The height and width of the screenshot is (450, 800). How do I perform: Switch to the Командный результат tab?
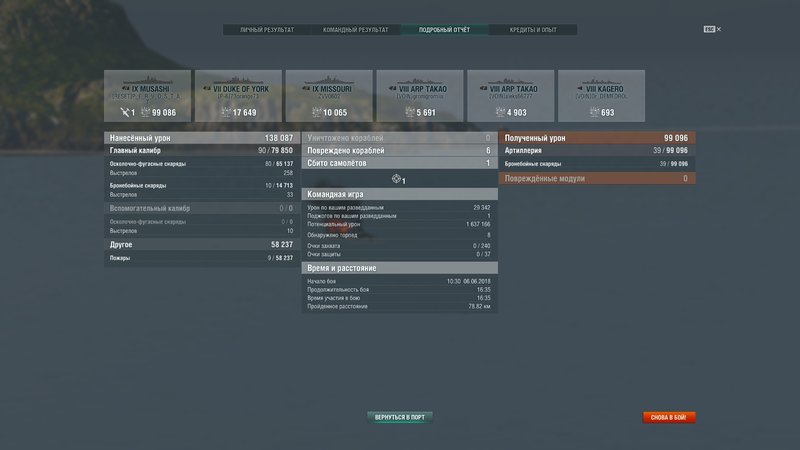tap(356, 30)
